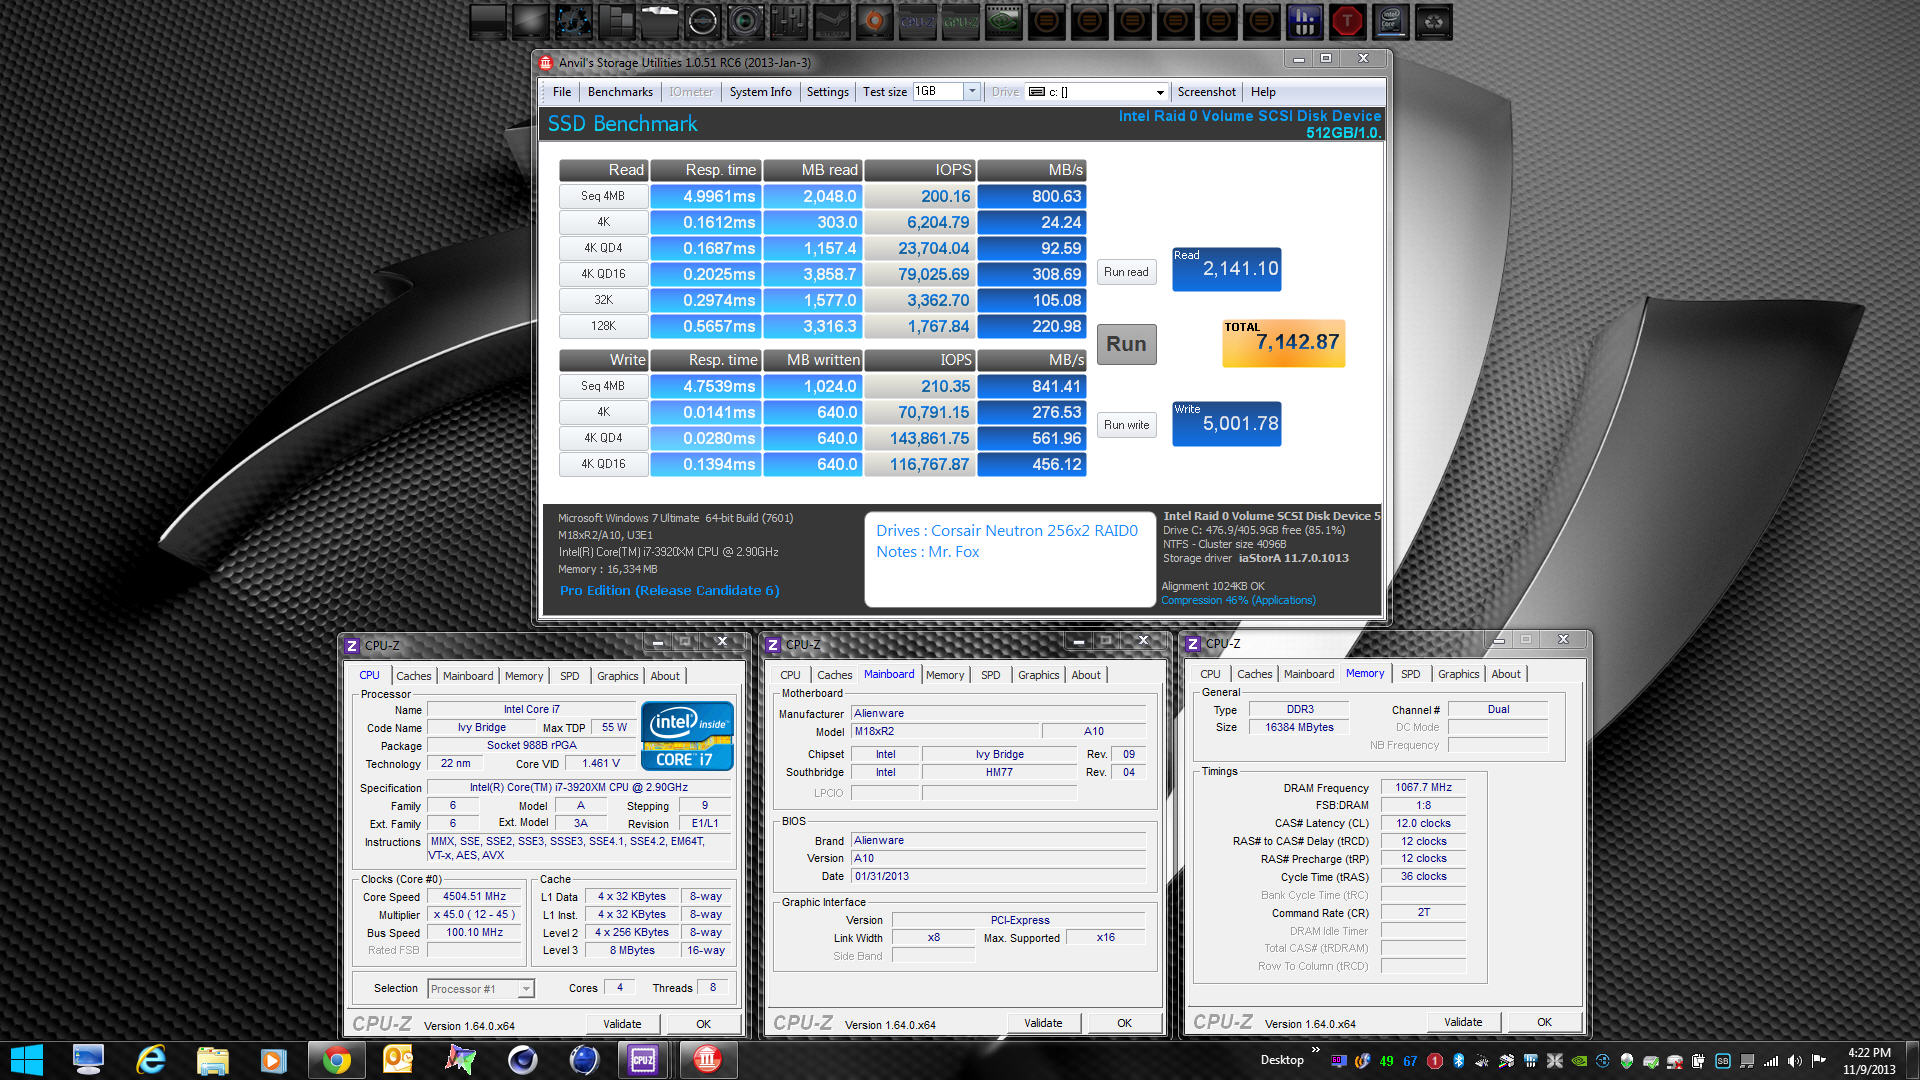Expand the Desktop toolbar chevron
This screenshot has width=1920, height=1080.
[x=1316, y=1050]
